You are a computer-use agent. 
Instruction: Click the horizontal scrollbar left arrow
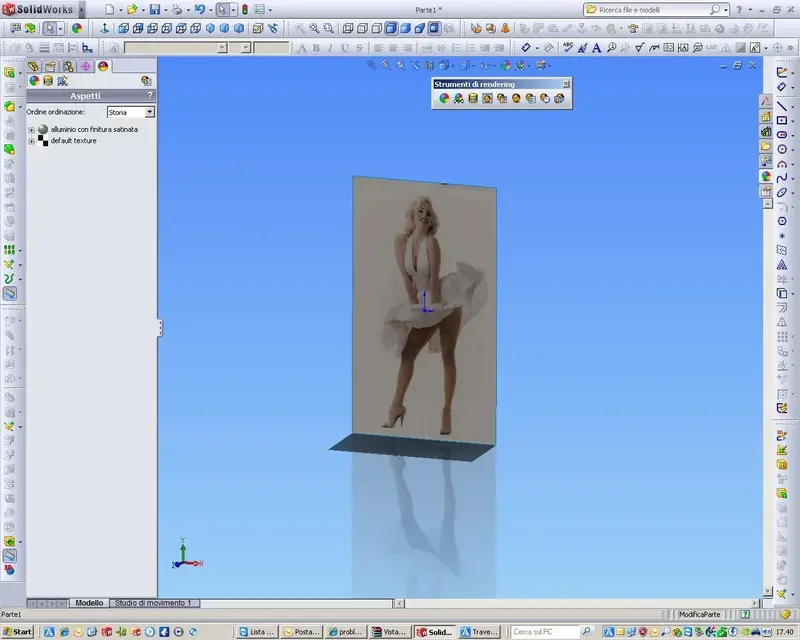click(400, 603)
